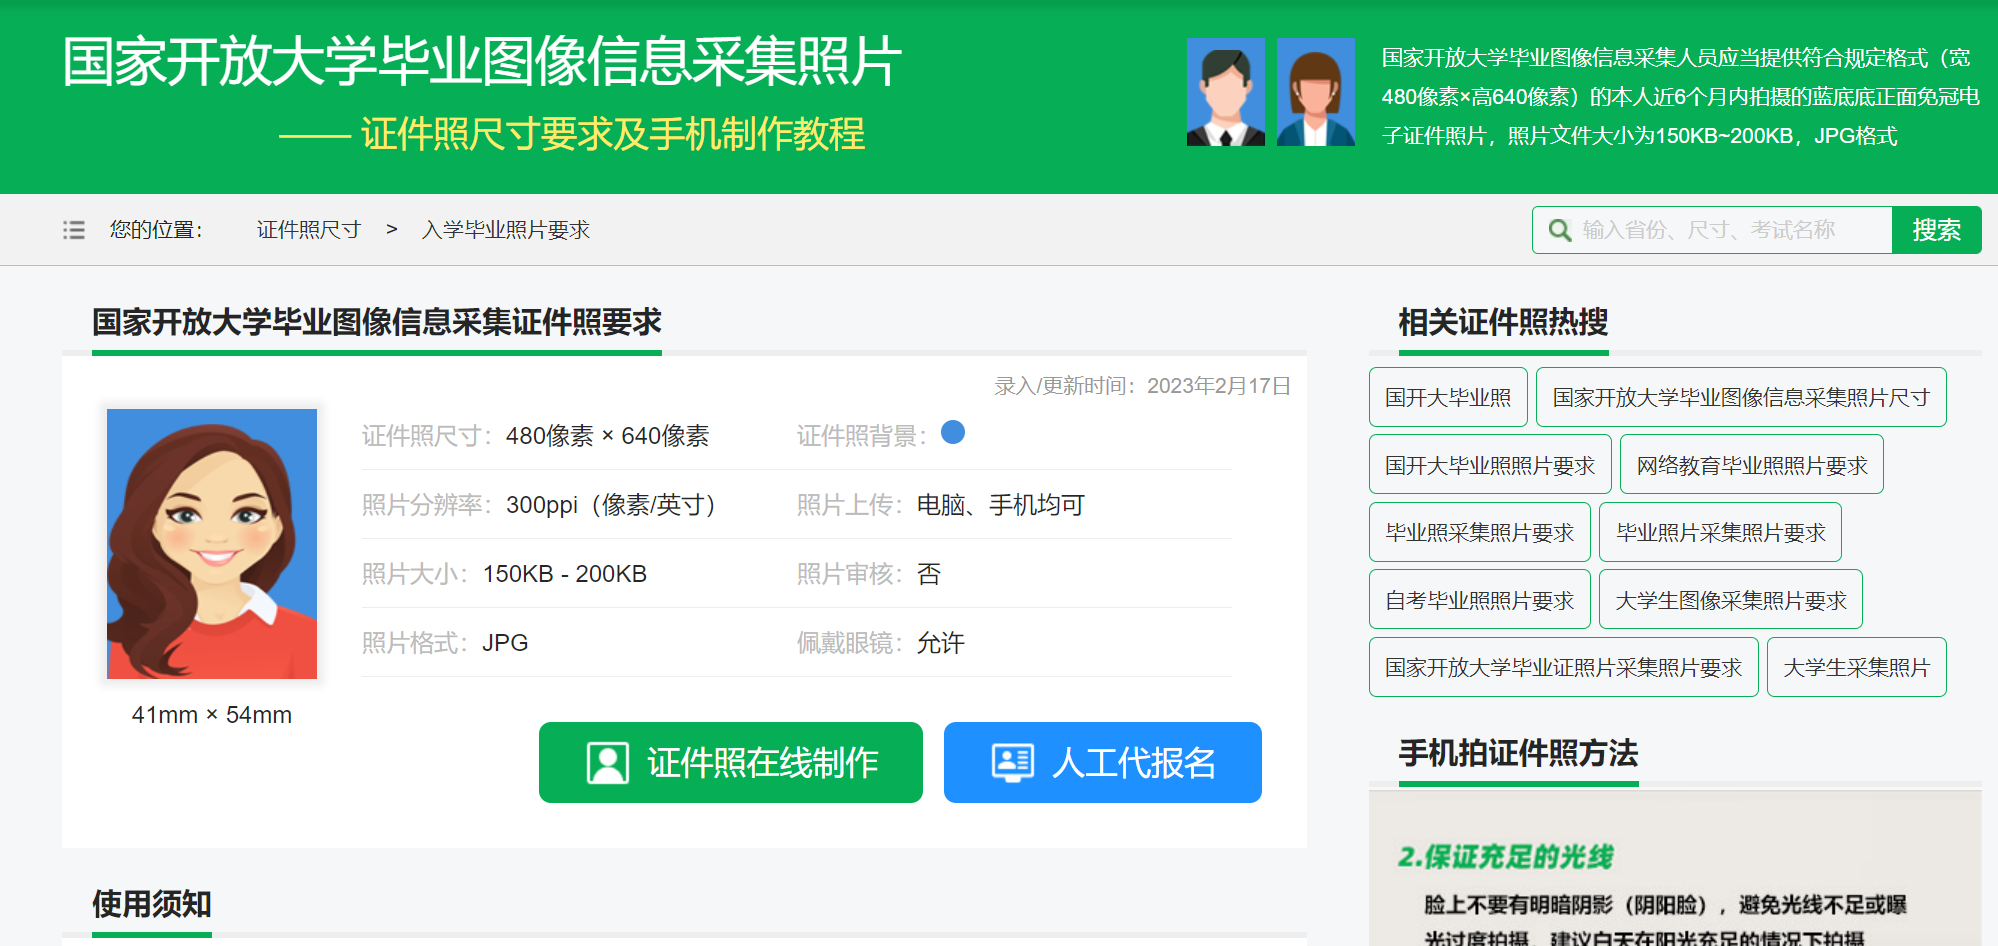Click subtitle 证件照尺寸要求及手机制作教程
The image size is (1998, 946).
pyautogui.click(x=613, y=134)
